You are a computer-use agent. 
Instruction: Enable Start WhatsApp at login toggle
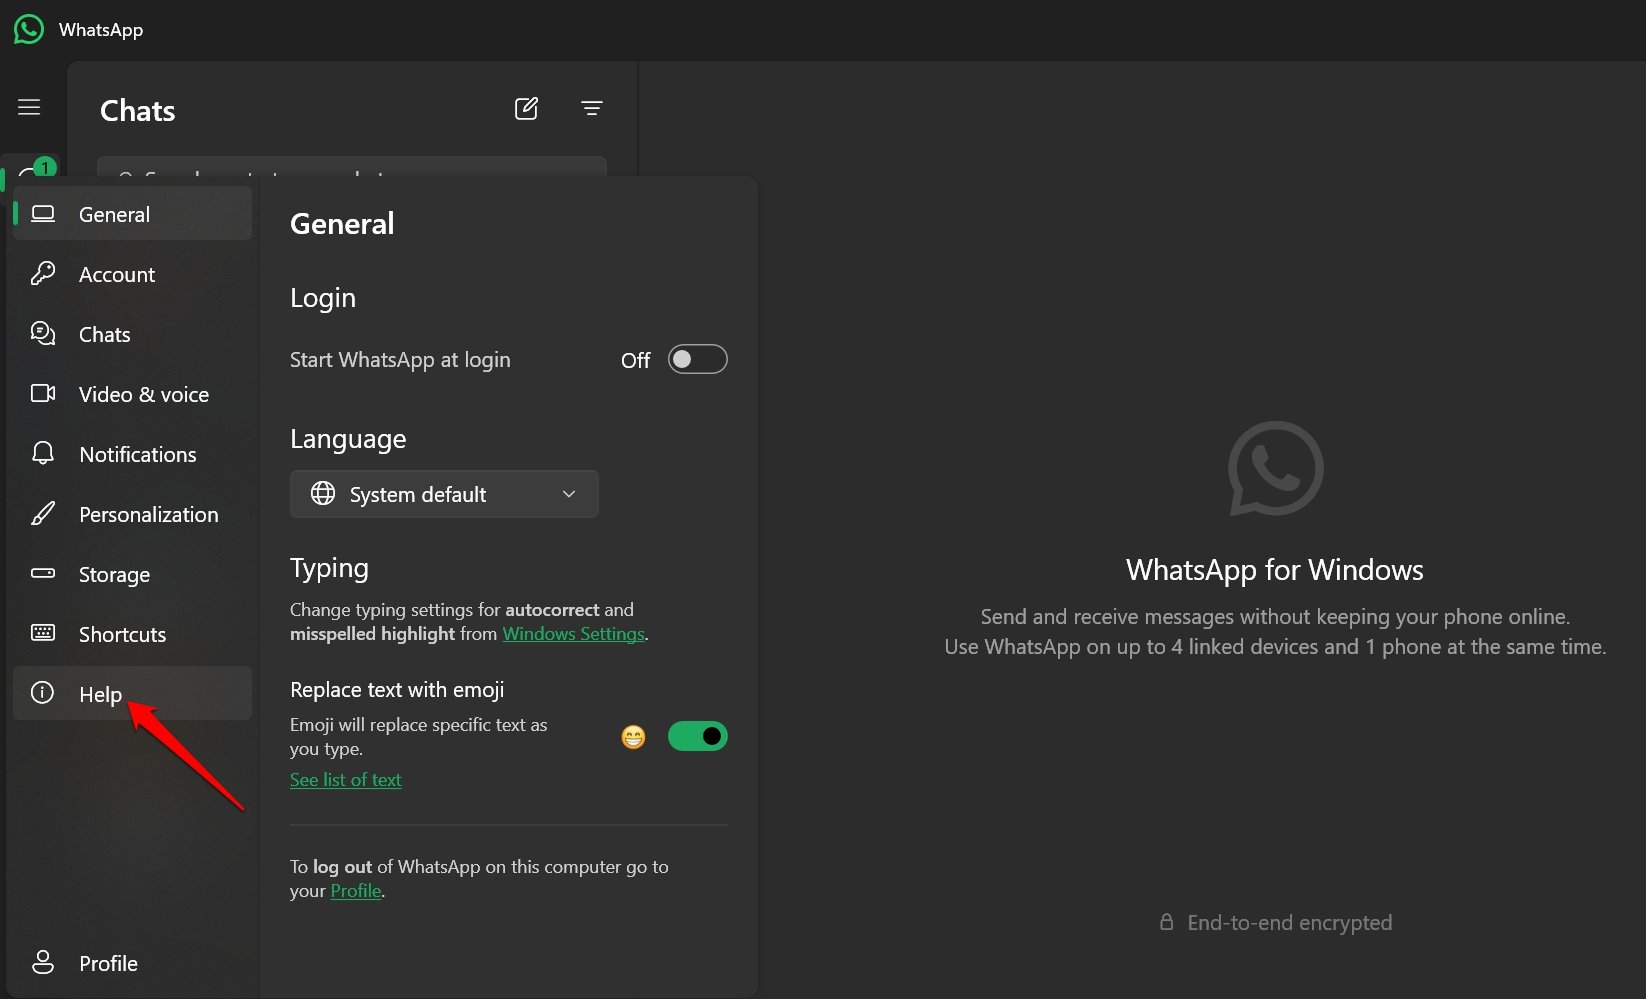(697, 359)
